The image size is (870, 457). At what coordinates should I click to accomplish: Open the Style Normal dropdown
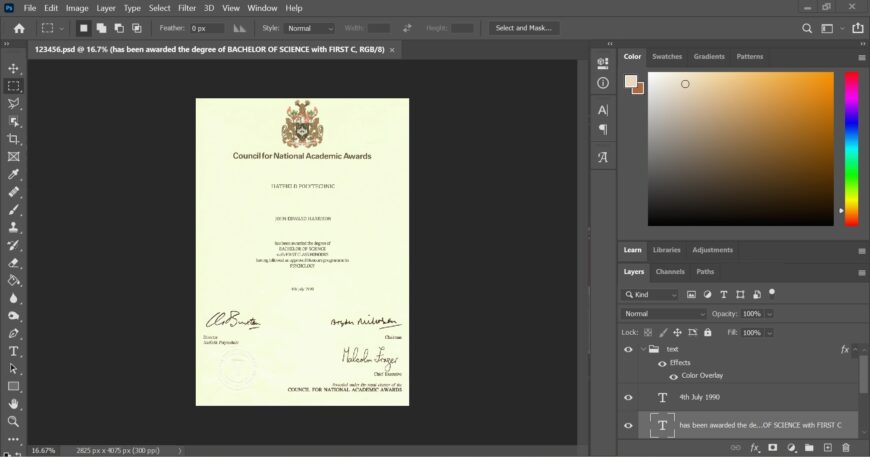[309, 28]
